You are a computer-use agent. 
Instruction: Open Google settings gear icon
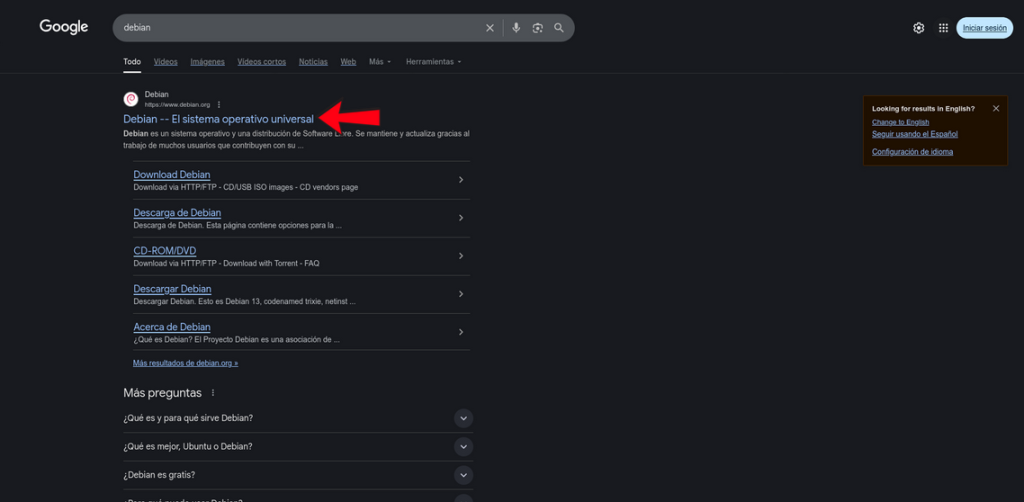pos(919,28)
